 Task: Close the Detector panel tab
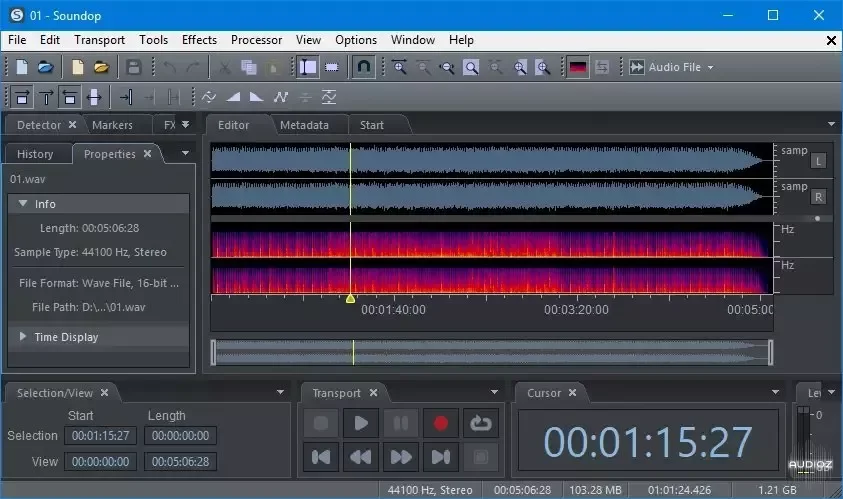(72, 124)
